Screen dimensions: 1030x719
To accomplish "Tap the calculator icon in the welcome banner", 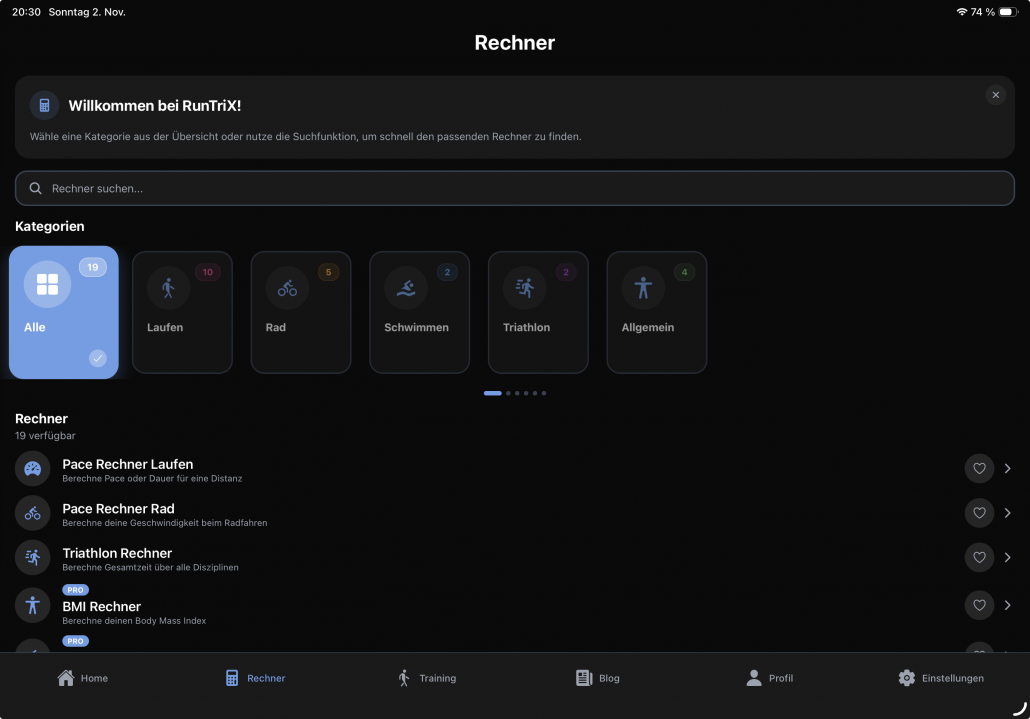I will pos(43,104).
